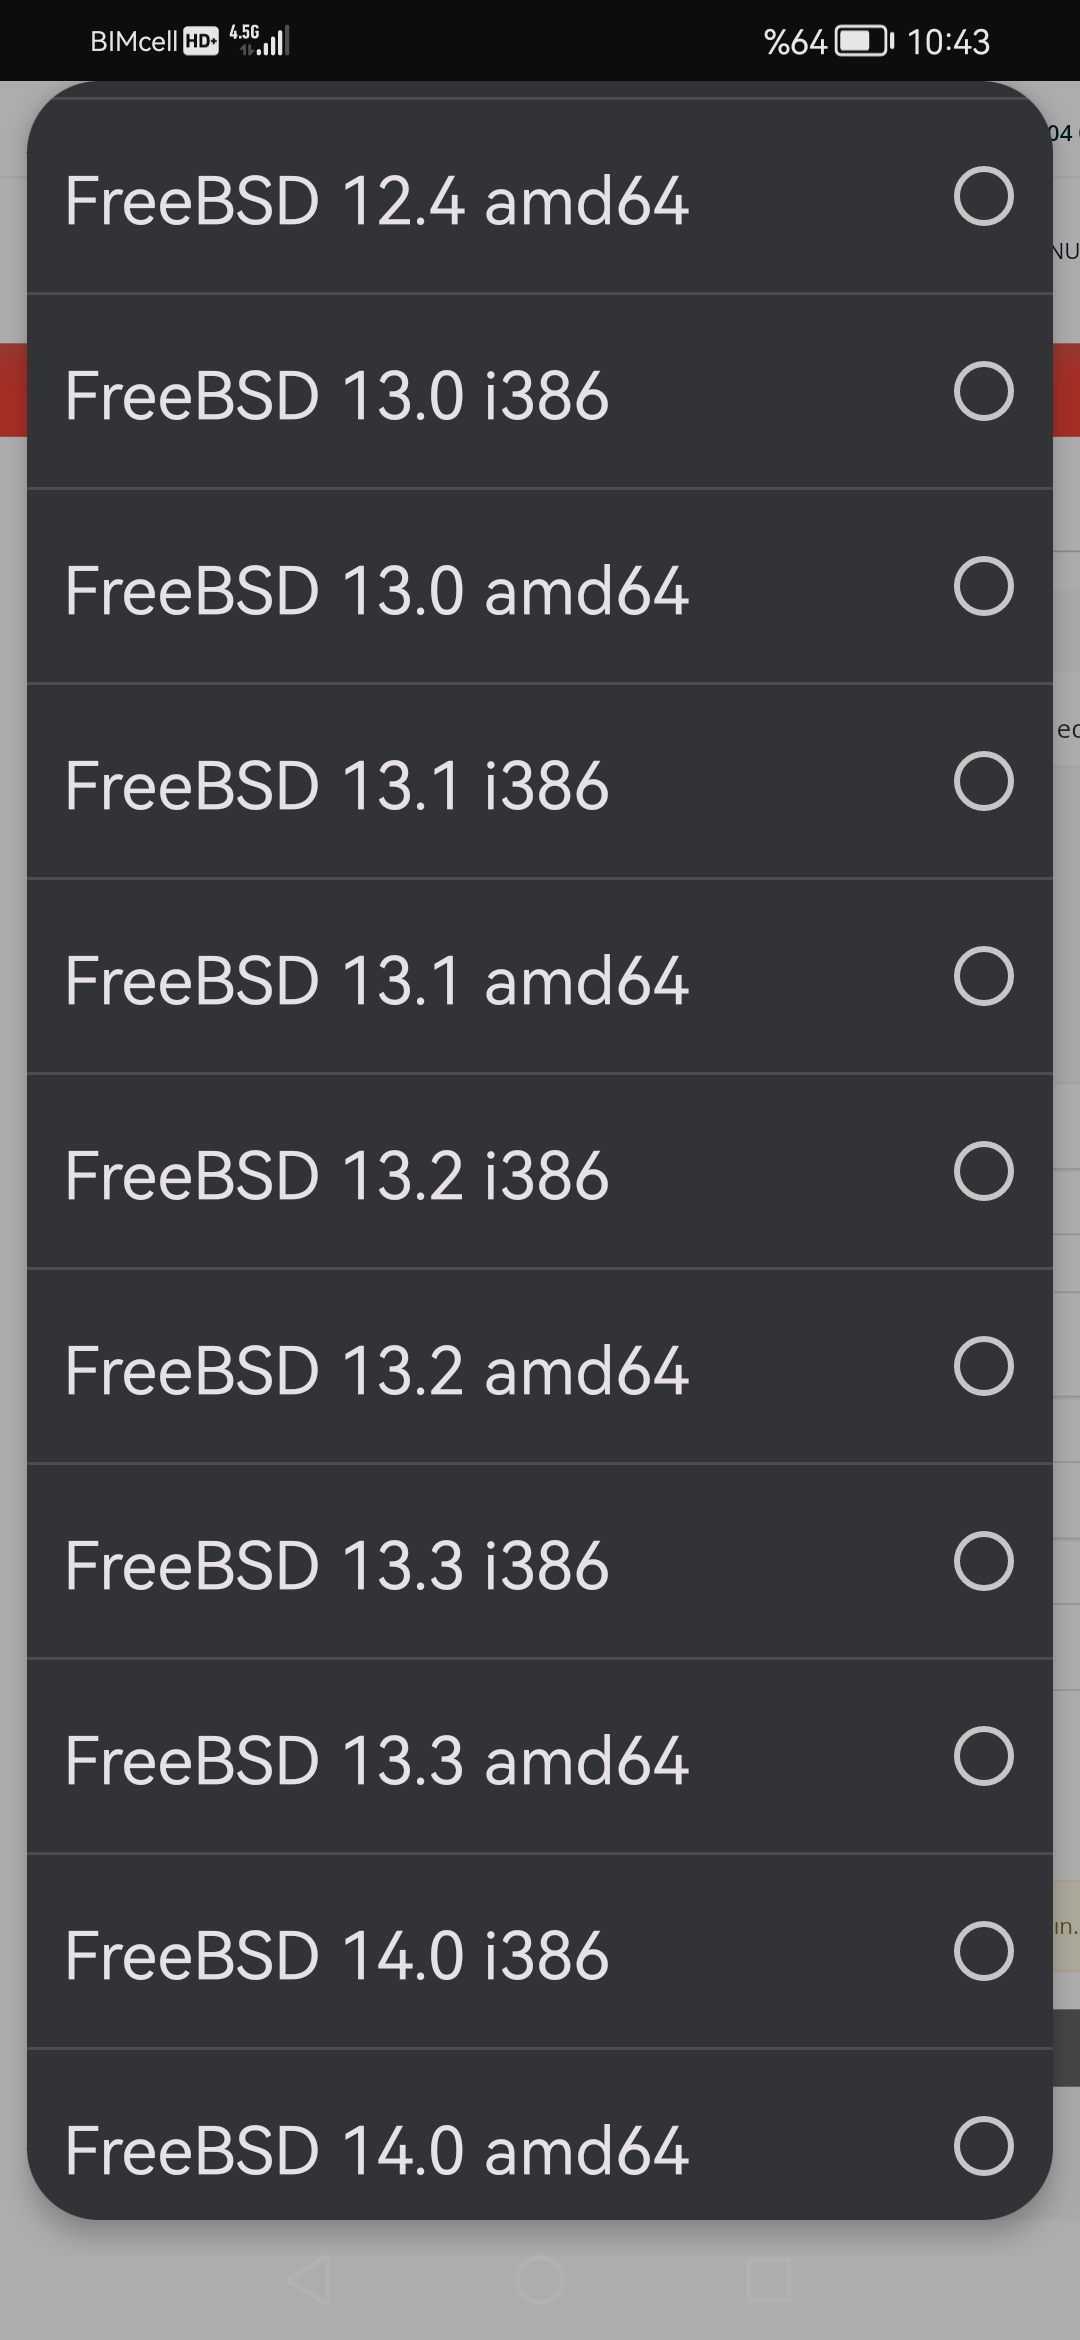
Task: Select the FreeBSD 14.0 amd64 radio button
Action: [983, 2146]
